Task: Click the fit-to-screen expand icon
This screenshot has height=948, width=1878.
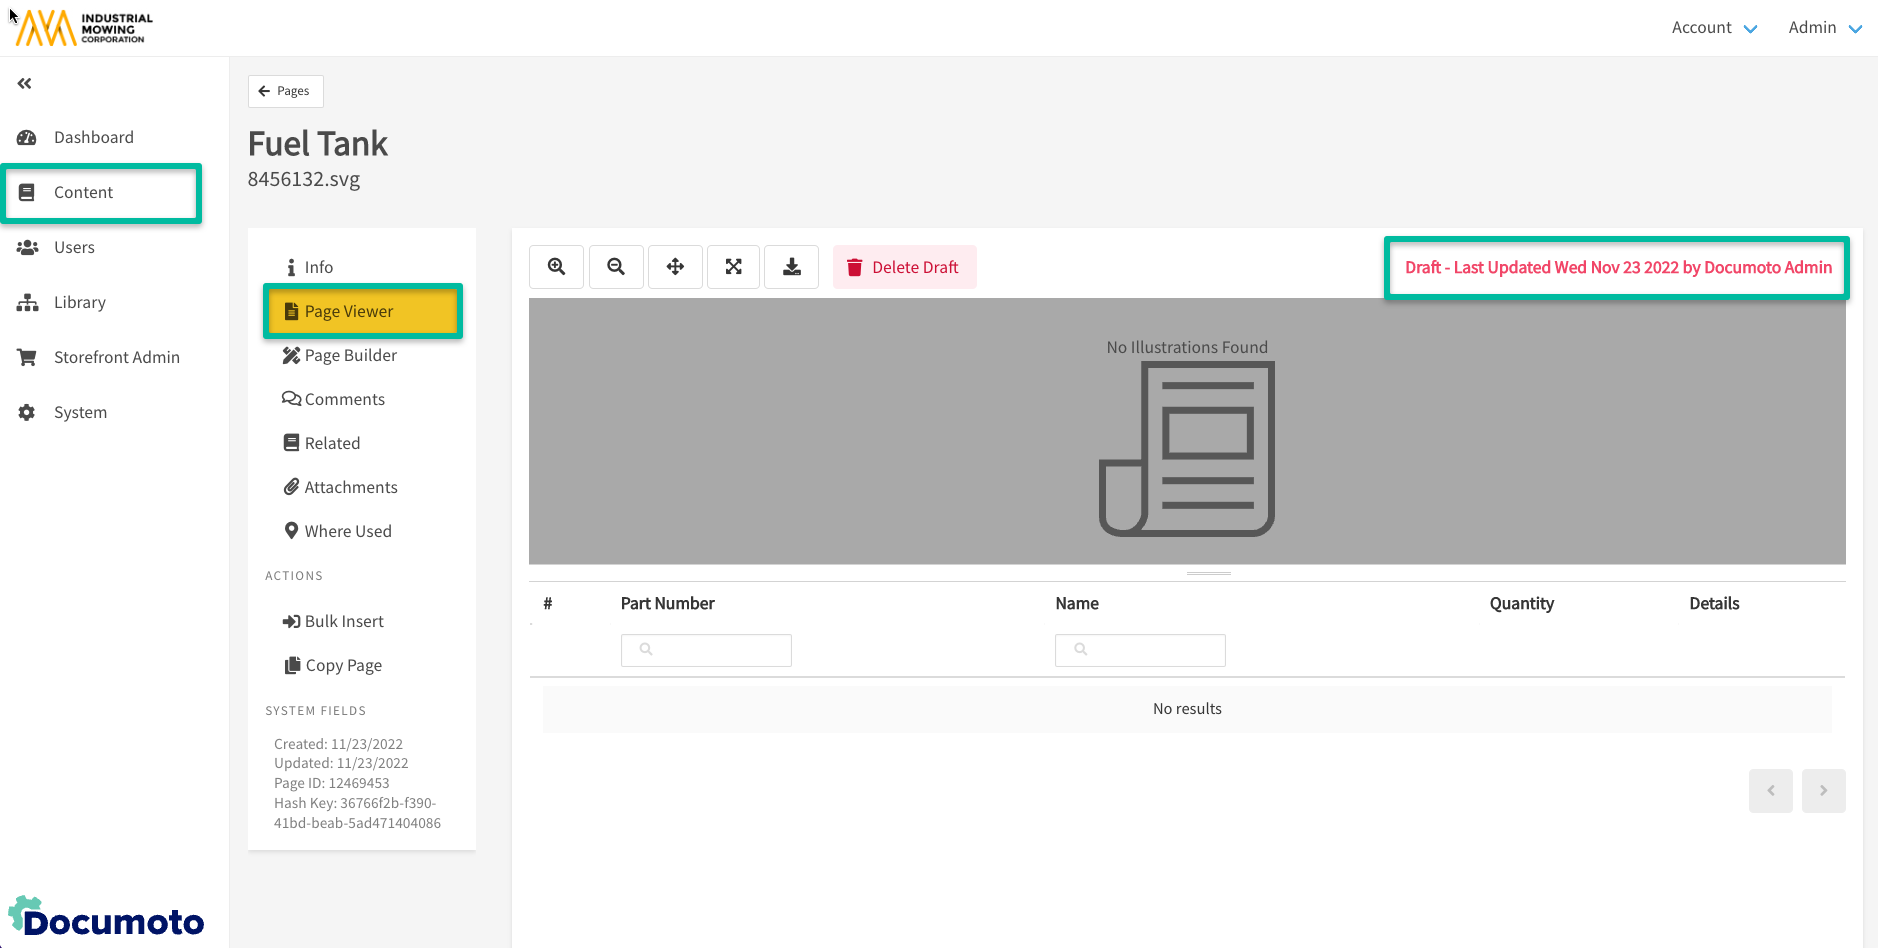Action: tap(733, 267)
